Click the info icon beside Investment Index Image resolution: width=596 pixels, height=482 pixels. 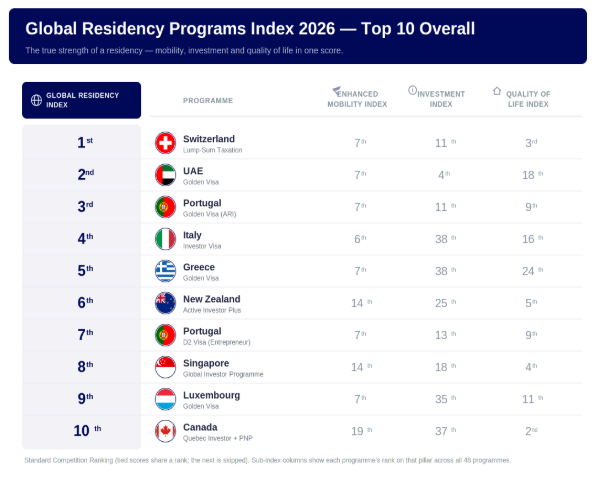pyautogui.click(x=412, y=90)
